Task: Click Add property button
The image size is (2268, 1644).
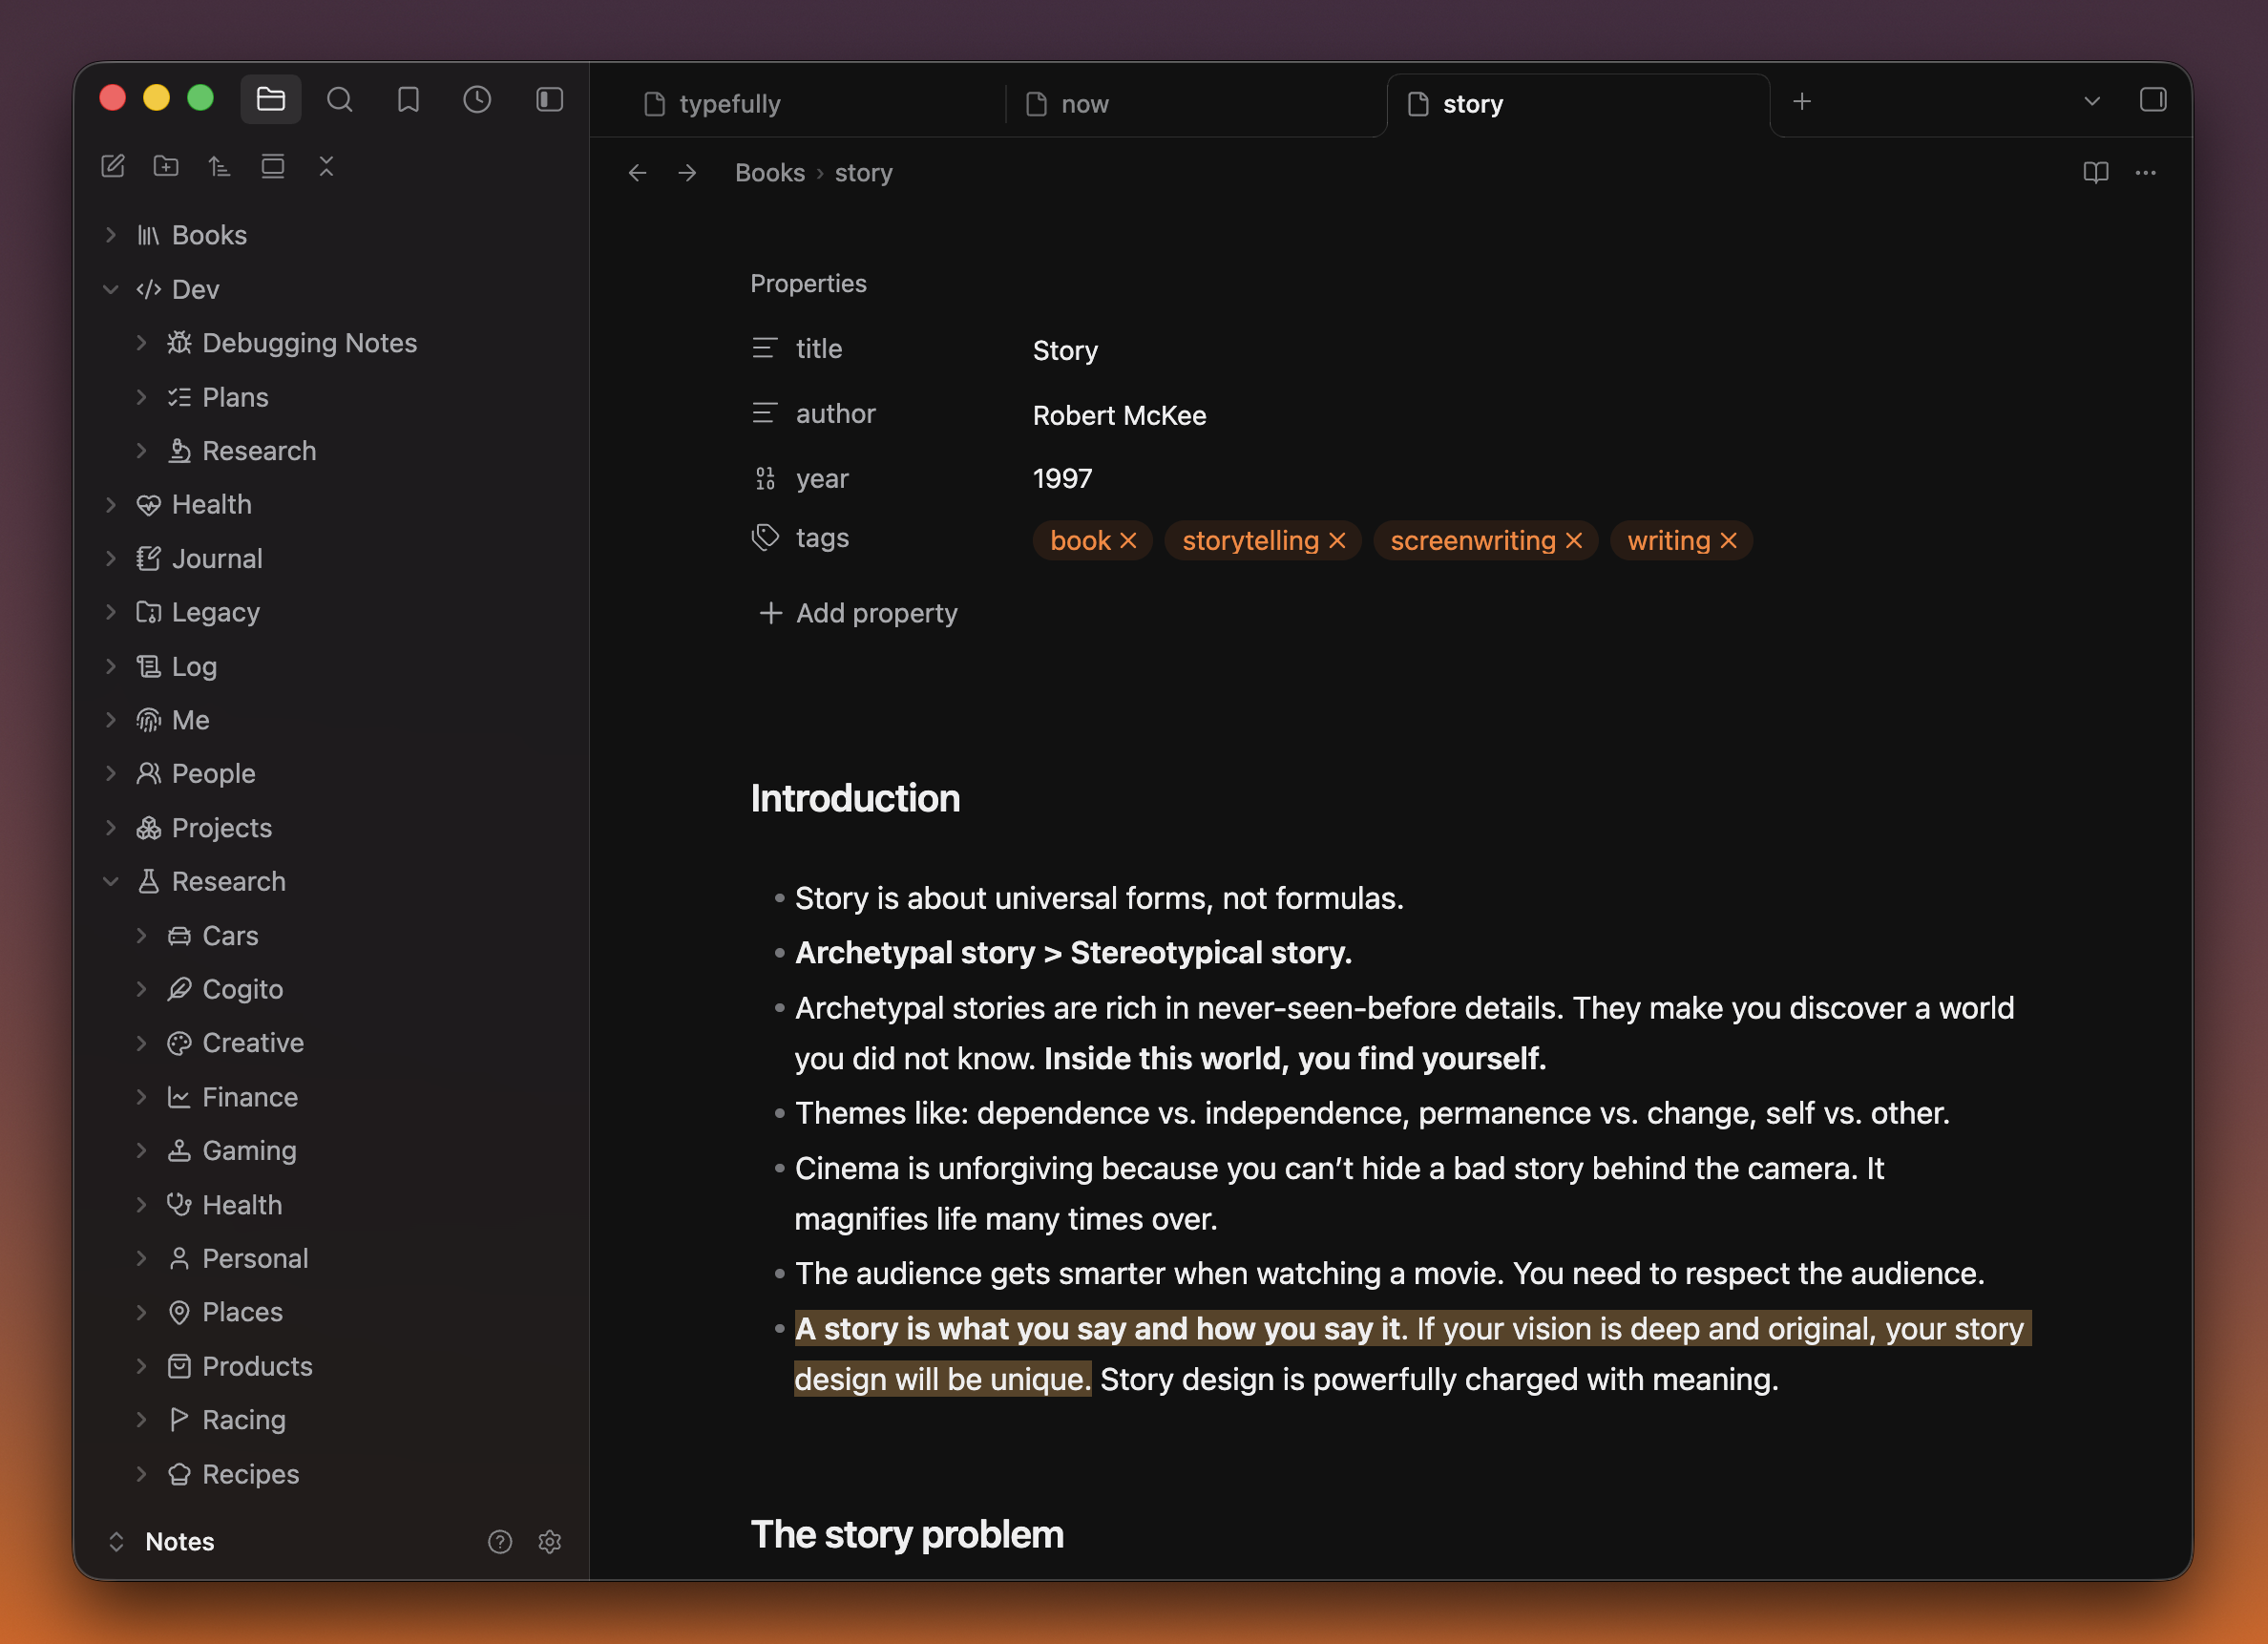Action: [x=858, y=613]
